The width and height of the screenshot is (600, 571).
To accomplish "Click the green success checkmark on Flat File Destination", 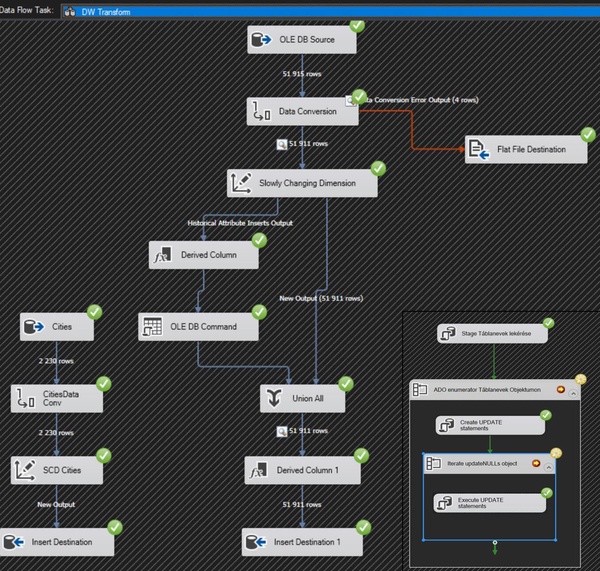I will tap(588, 135).
